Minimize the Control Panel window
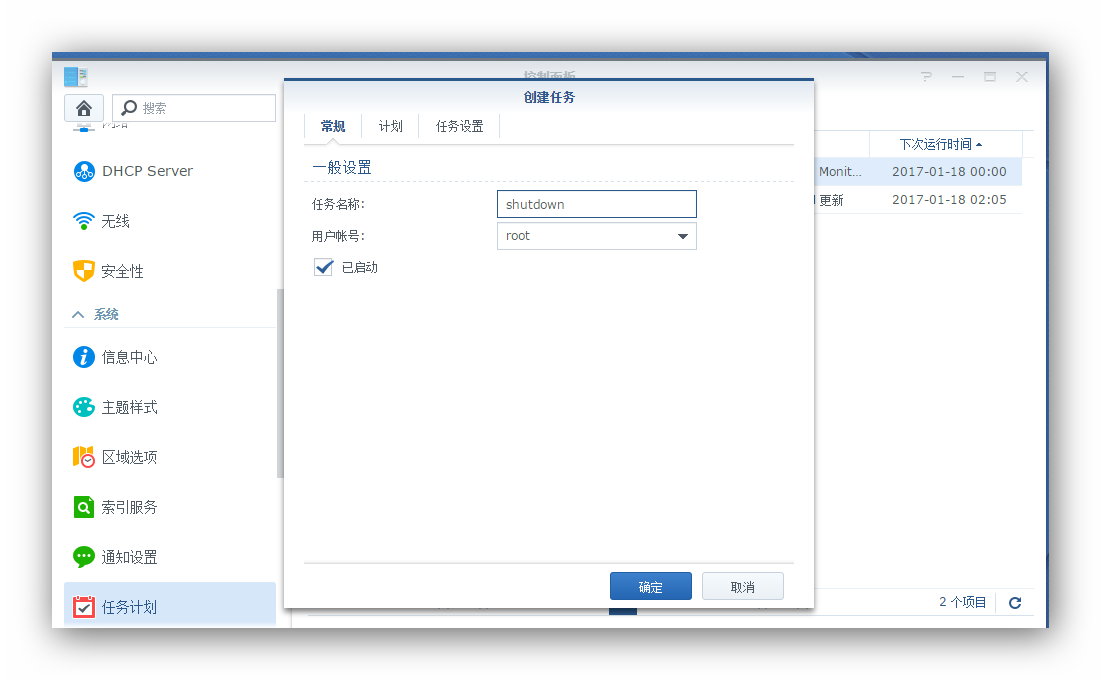This screenshot has height=680, width=1101. 958,77
